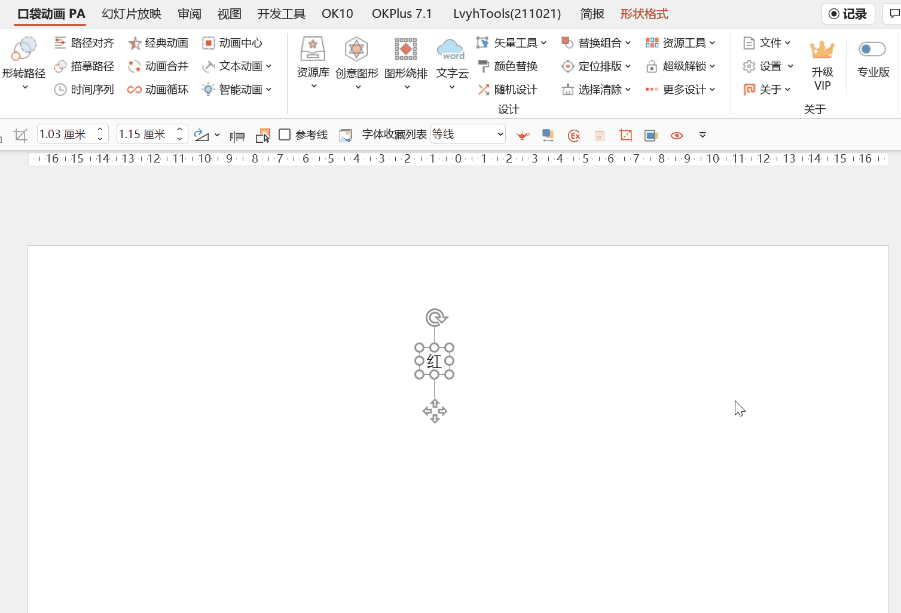
Task: Click the align objects icon
Action: (x=237, y=136)
